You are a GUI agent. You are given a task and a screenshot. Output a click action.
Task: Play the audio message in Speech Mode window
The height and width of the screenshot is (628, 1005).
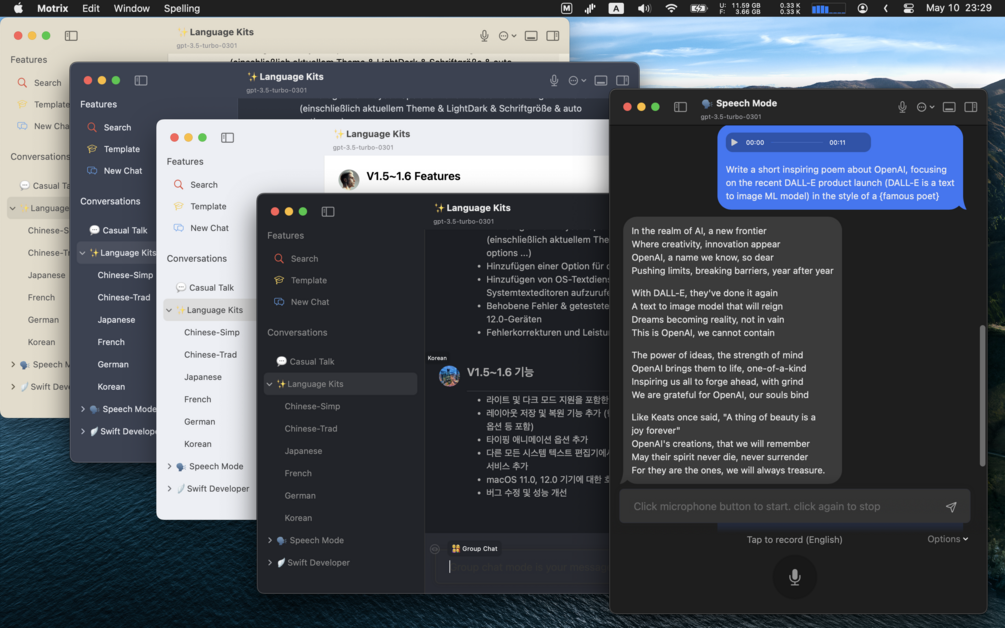(x=735, y=142)
